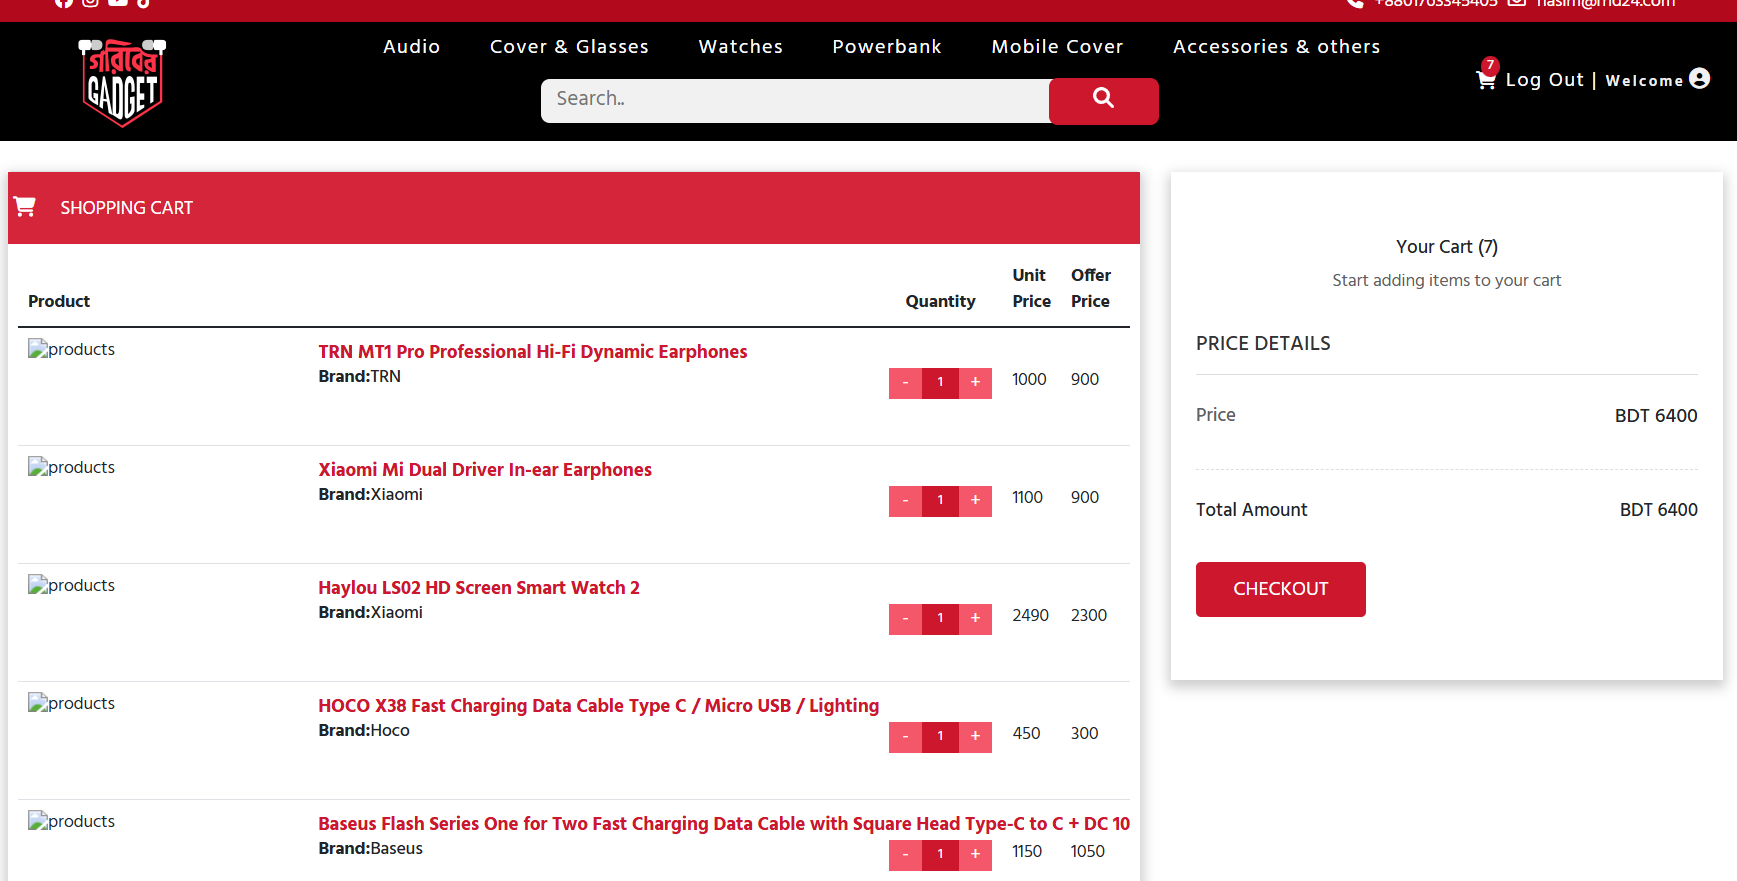This screenshot has width=1737, height=881.
Task: Decrease quantity of Baseus Flash Series cable
Action: (905, 855)
